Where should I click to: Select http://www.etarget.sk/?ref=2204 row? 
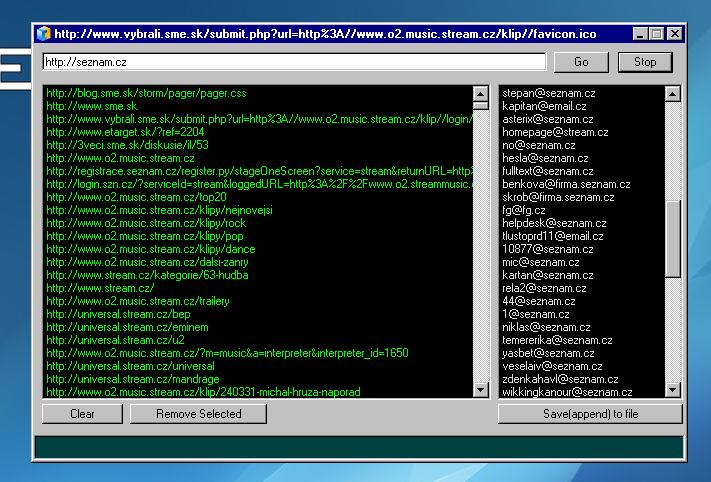pyautogui.click(x=125, y=132)
